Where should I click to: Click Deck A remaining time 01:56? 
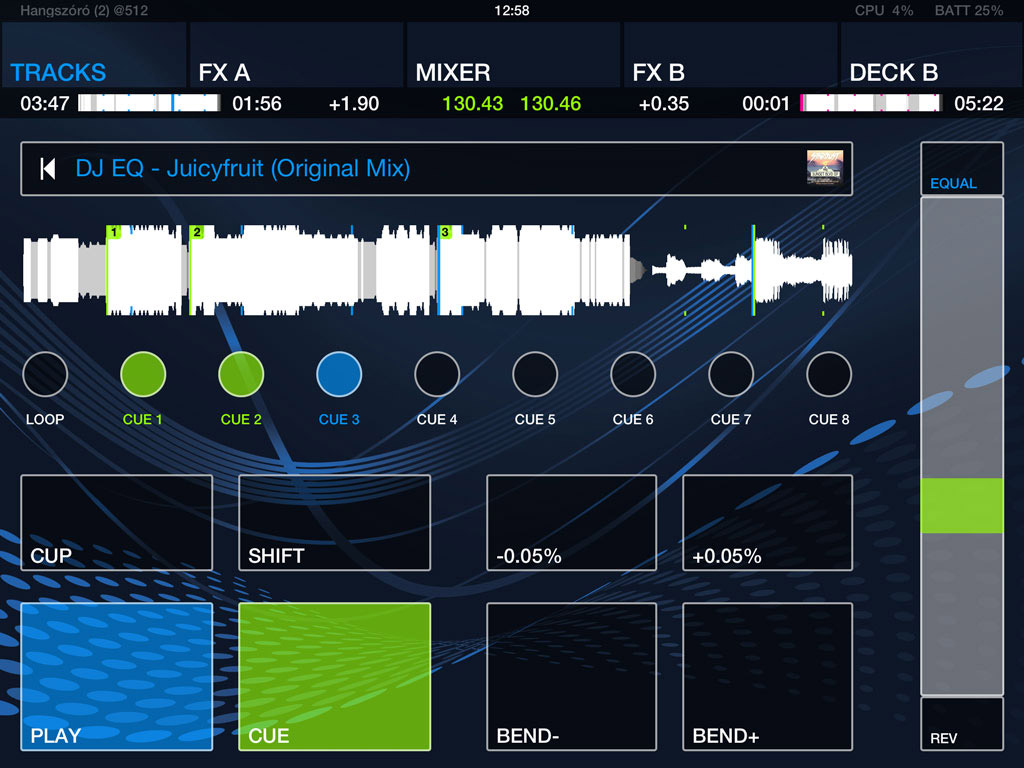coord(257,104)
